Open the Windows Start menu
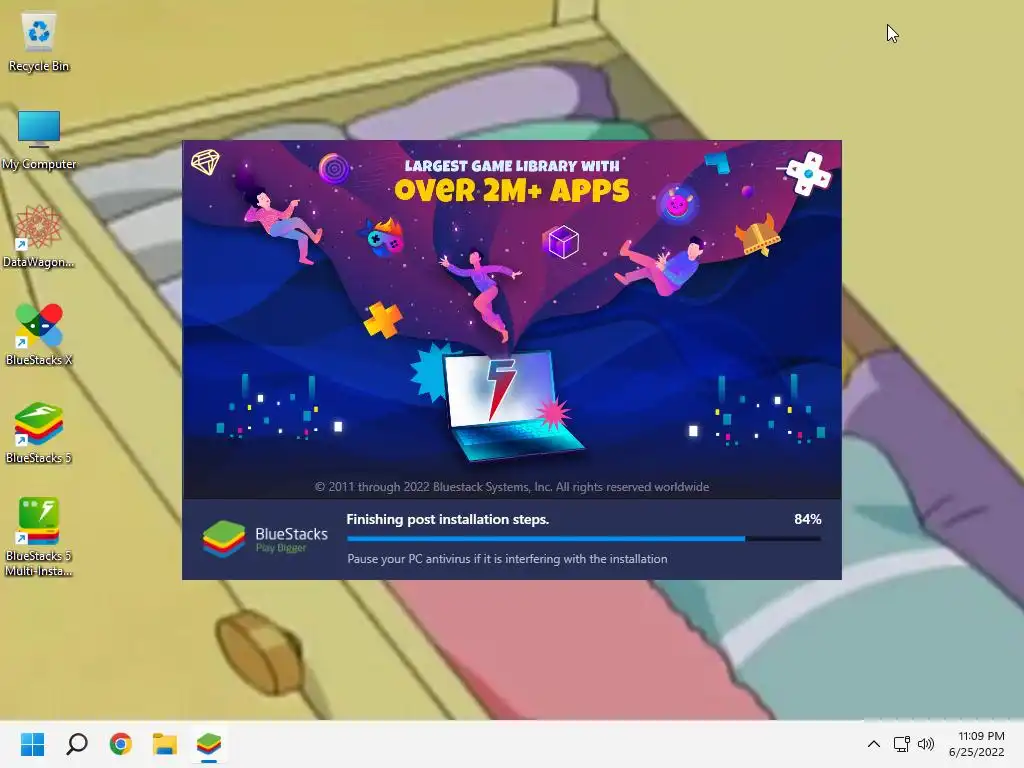Image resolution: width=1024 pixels, height=768 pixels. pyautogui.click(x=32, y=744)
